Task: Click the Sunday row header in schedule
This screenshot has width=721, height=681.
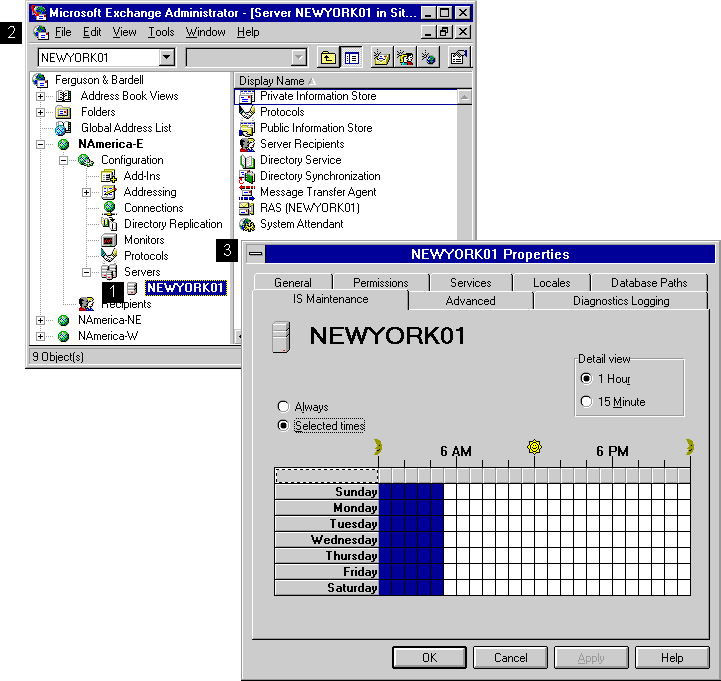Action: (326, 492)
